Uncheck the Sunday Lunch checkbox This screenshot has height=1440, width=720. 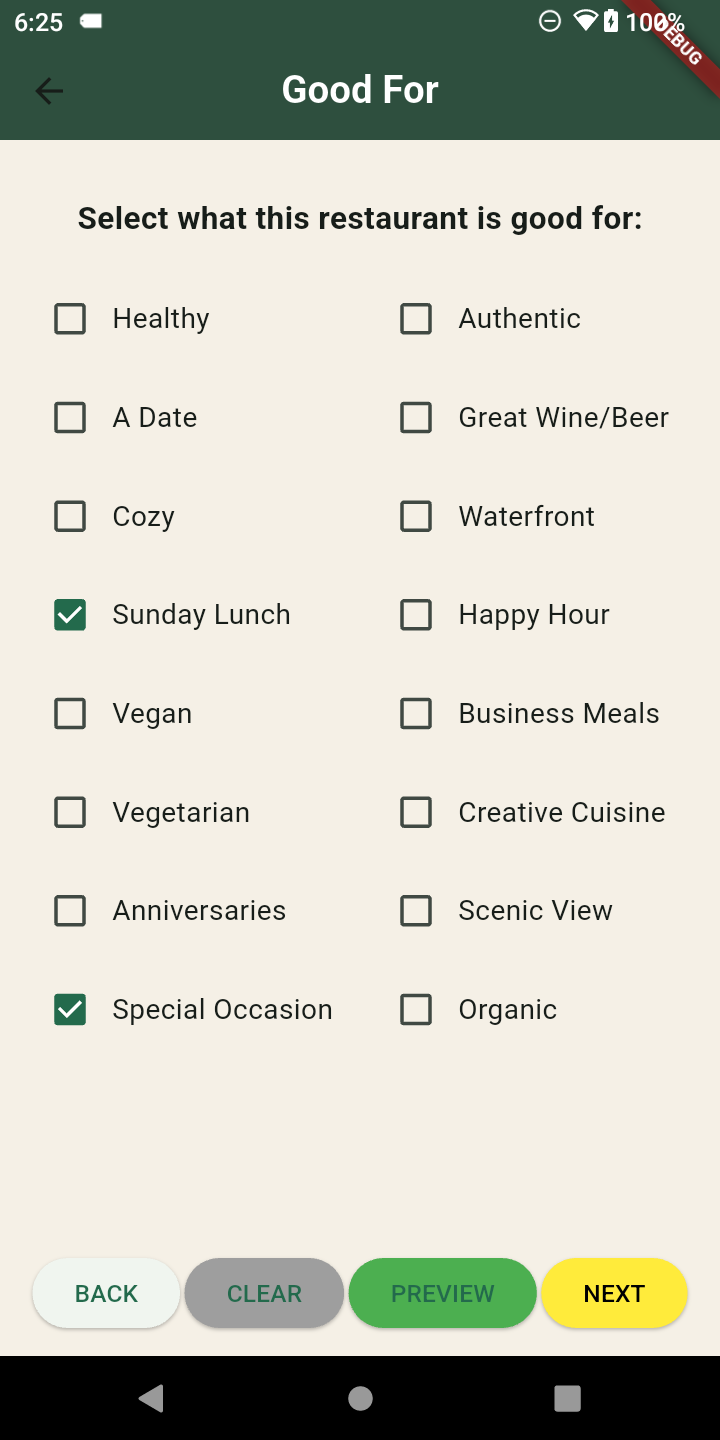pos(70,615)
